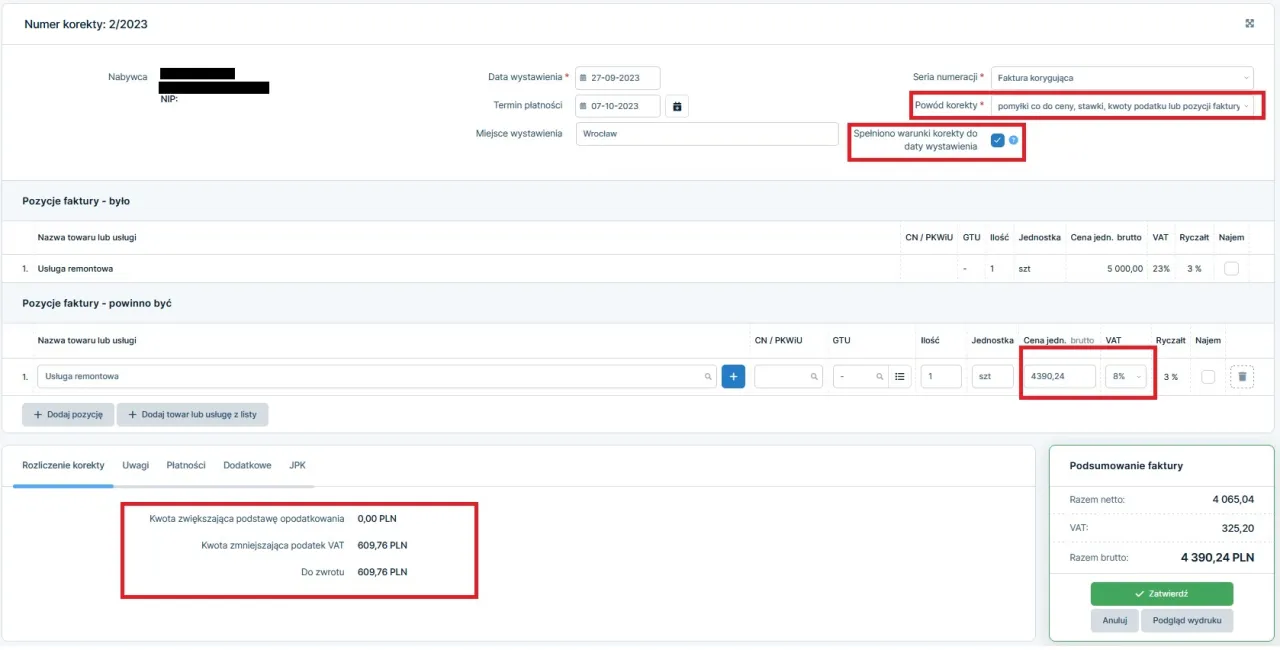Open the Płatności tab
Image resolution: width=1280 pixels, height=650 pixels.
coord(186,465)
